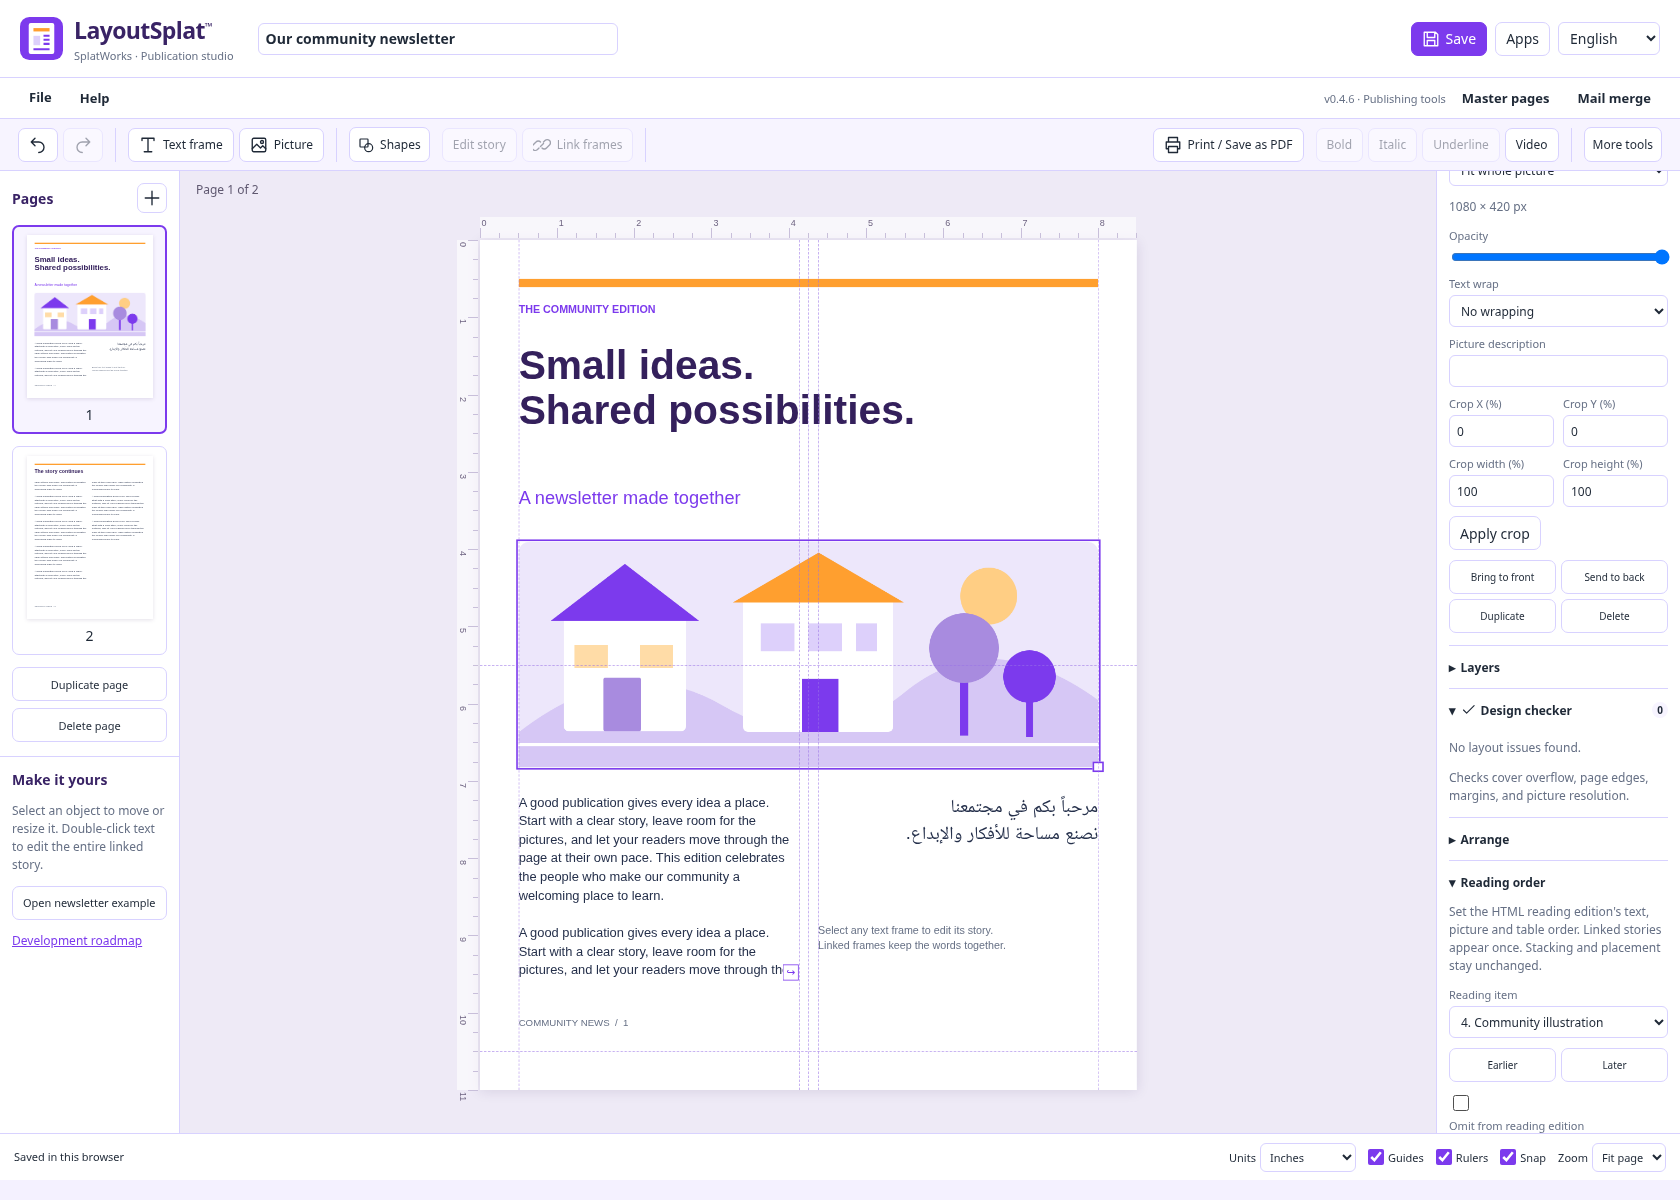The width and height of the screenshot is (1680, 1200).
Task: Click the Link frames tool
Action: [577, 145]
